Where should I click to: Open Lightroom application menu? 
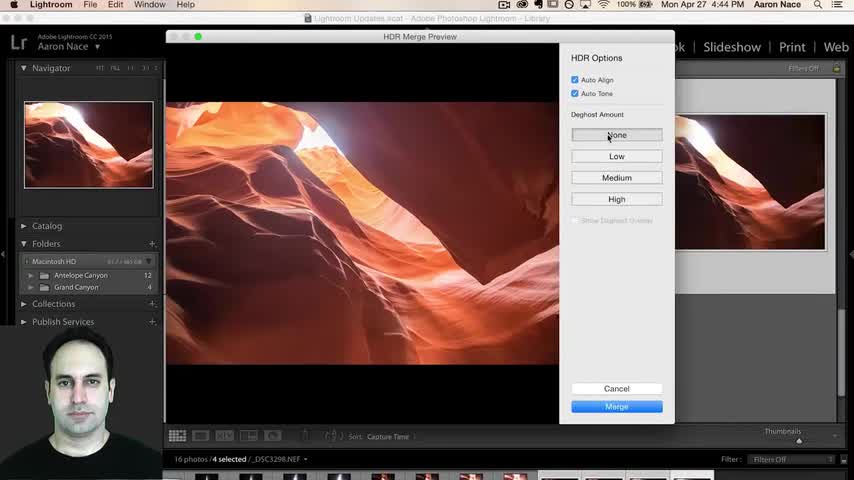[51, 5]
